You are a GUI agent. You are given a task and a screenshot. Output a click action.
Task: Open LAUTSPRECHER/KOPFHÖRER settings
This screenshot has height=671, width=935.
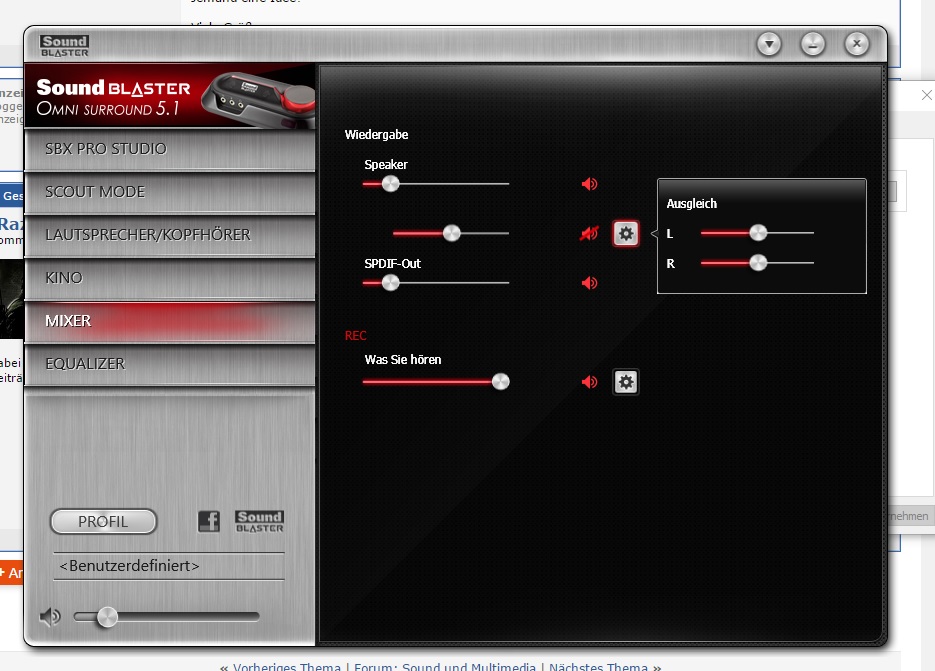170,235
